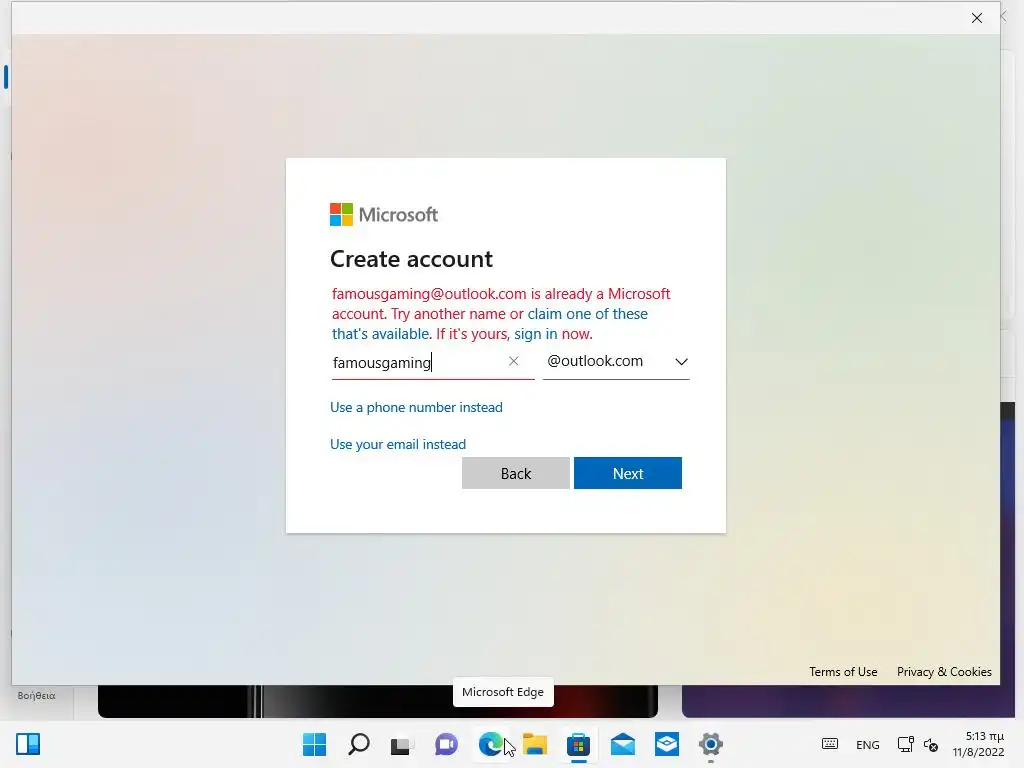Switch ENG input language
This screenshot has height=768, width=1024.
click(x=867, y=744)
